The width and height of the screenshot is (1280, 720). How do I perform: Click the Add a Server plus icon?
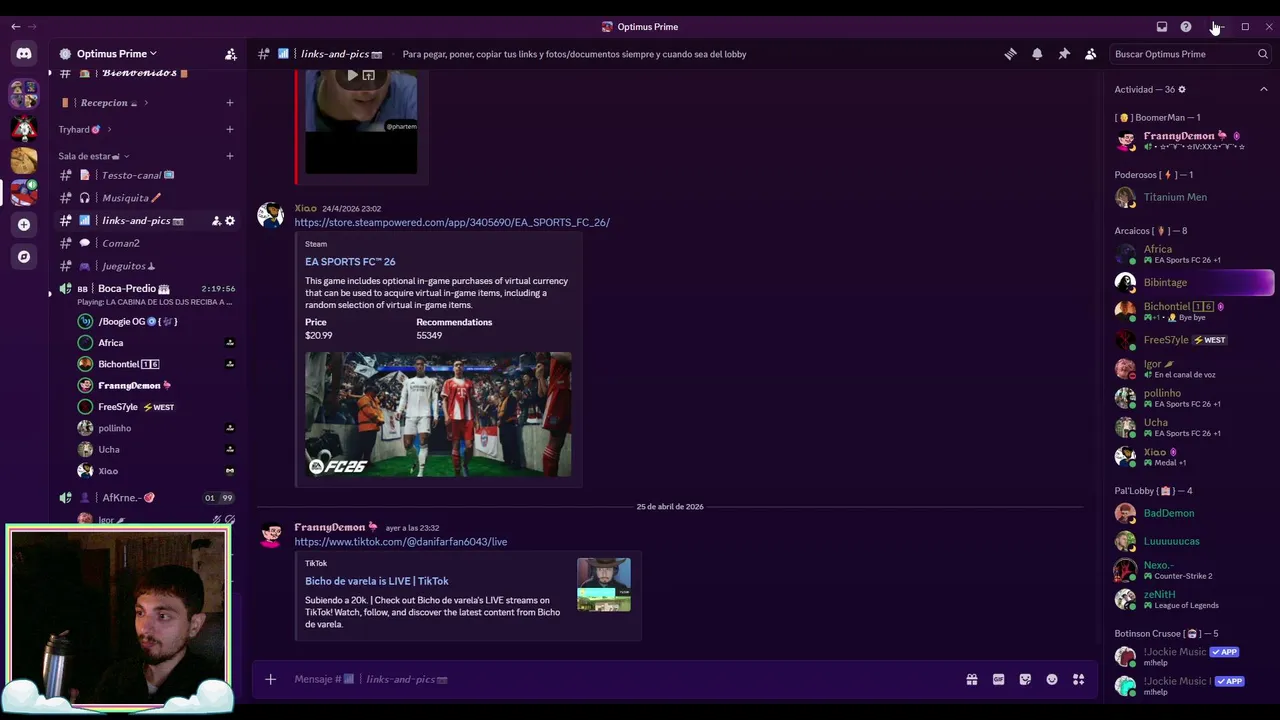24,225
